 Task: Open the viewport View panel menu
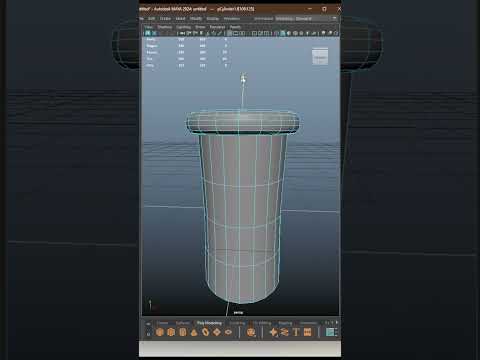tap(148, 27)
